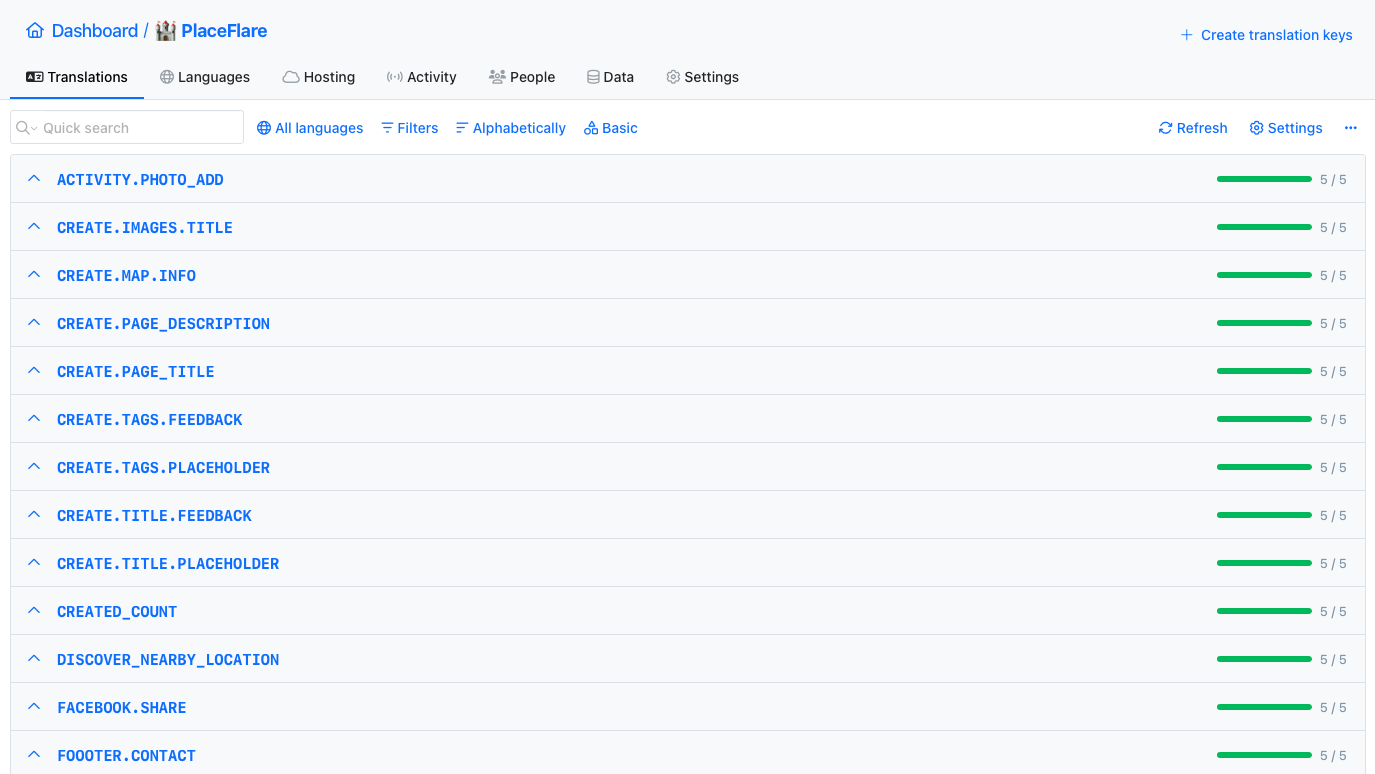Open the project Settings tab

tap(703, 77)
